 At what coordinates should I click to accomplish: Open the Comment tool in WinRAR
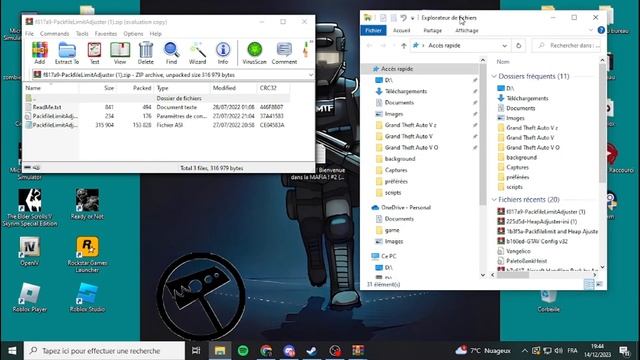coord(284,53)
